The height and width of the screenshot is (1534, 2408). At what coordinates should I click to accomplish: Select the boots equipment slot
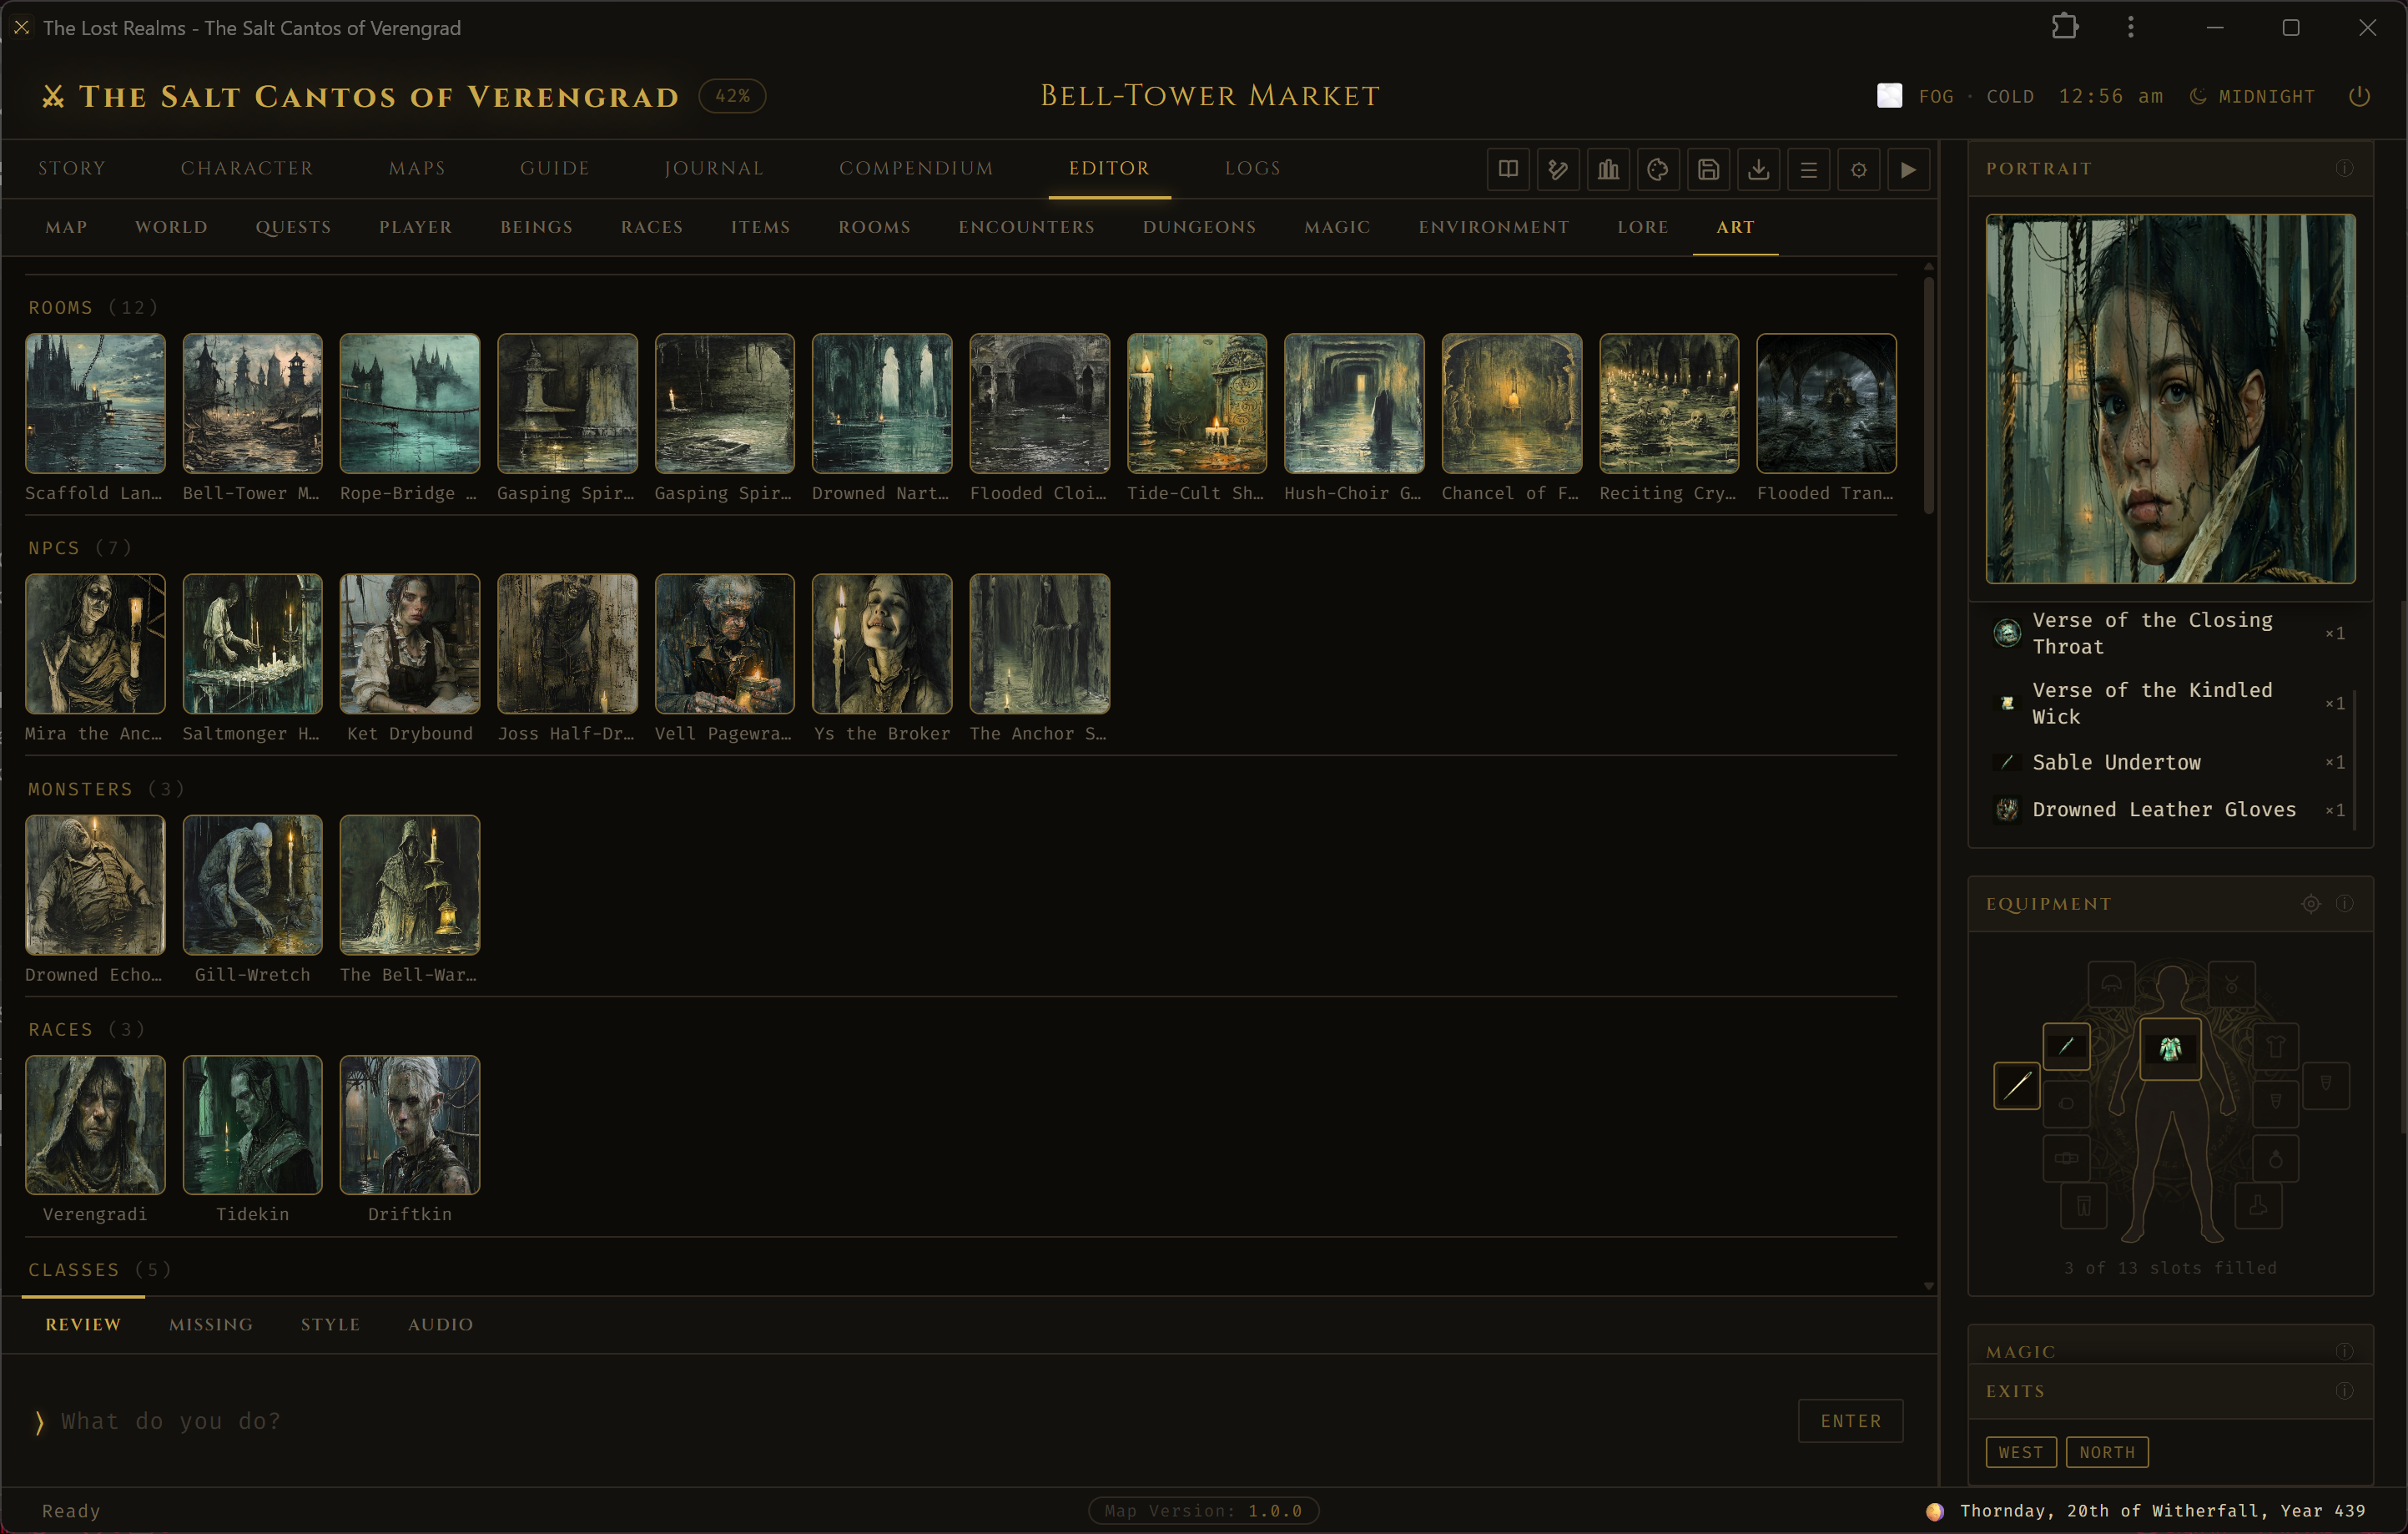click(2258, 1205)
